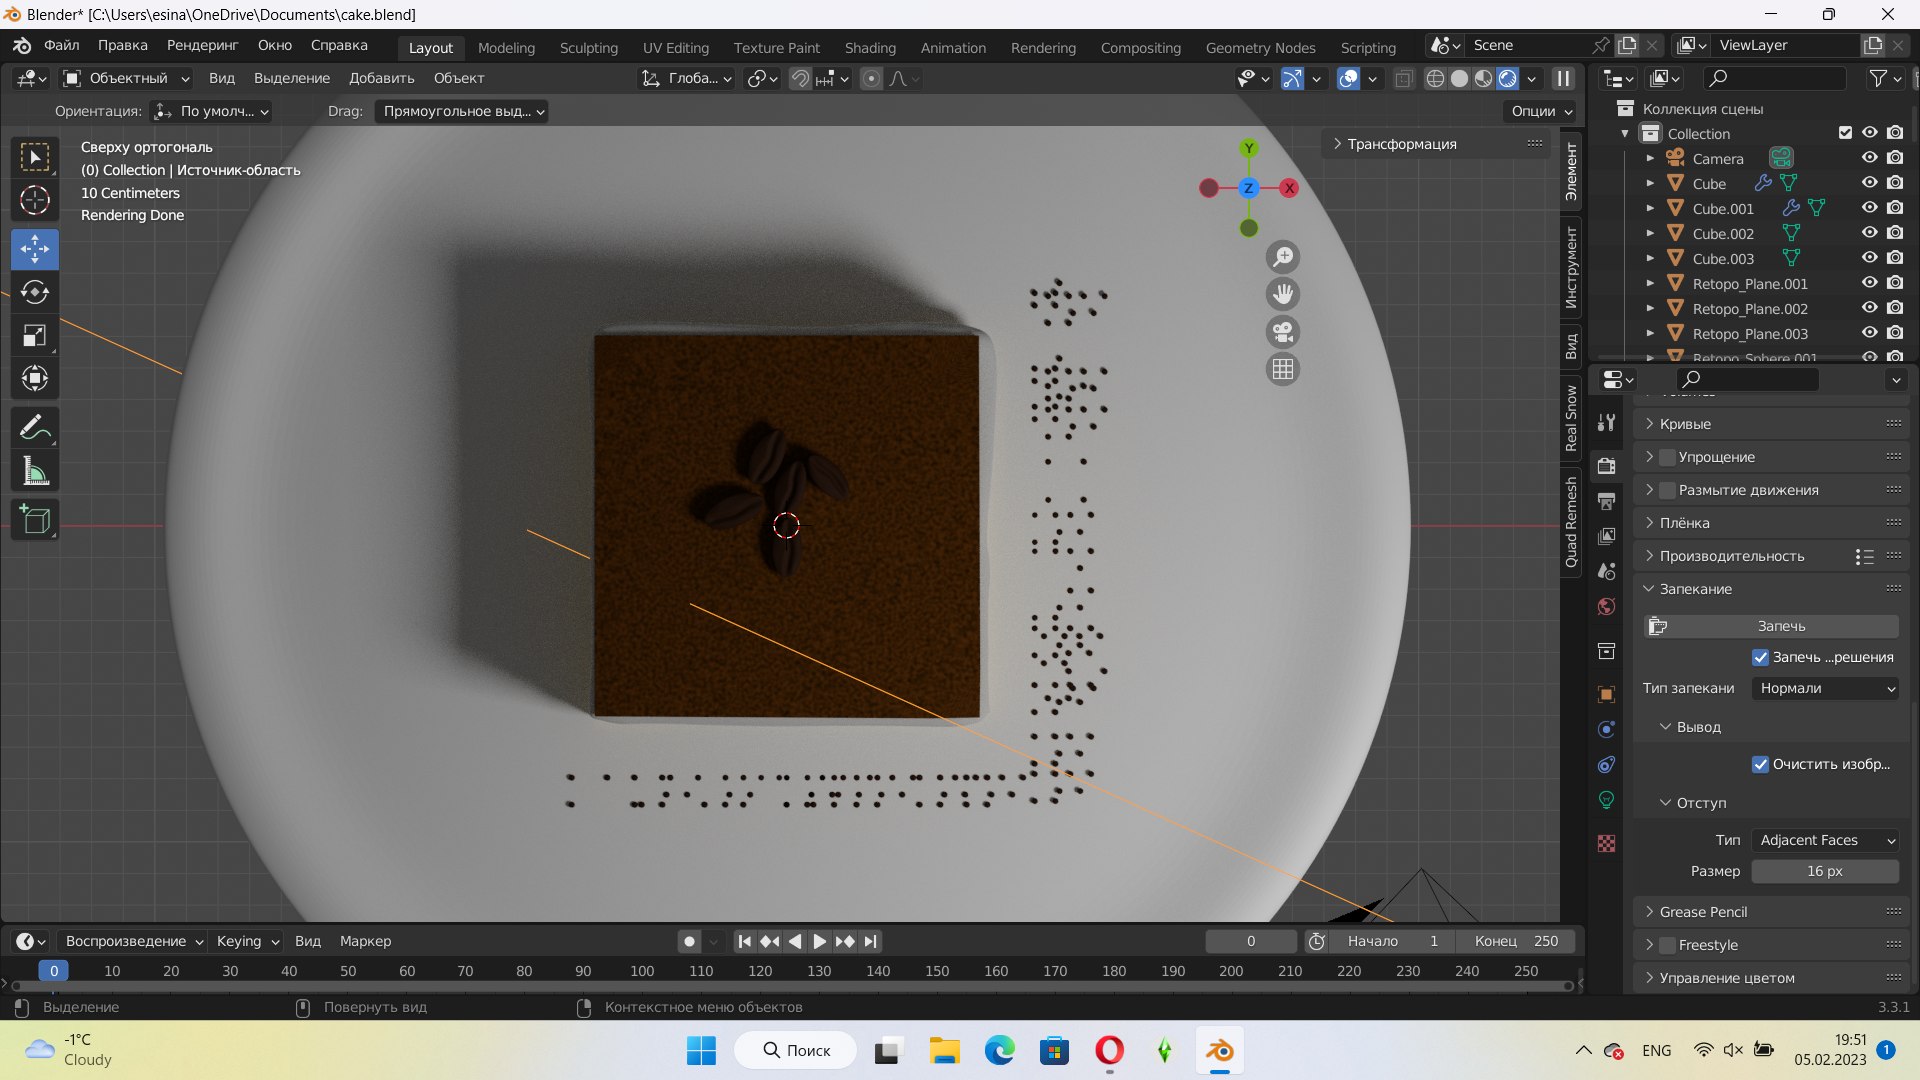The height and width of the screenshot is (1080, 1920).
Task: Open the Объектный mode dropdown
Action: click(x=126, y=78)
